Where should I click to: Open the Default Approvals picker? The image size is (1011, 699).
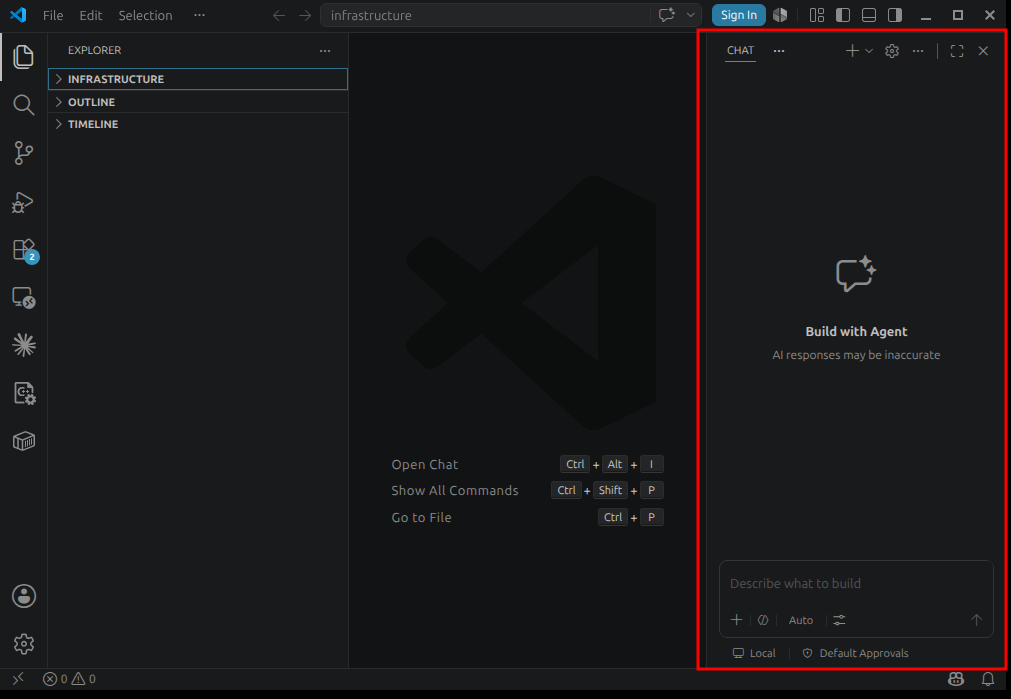[x=855, y=653]
